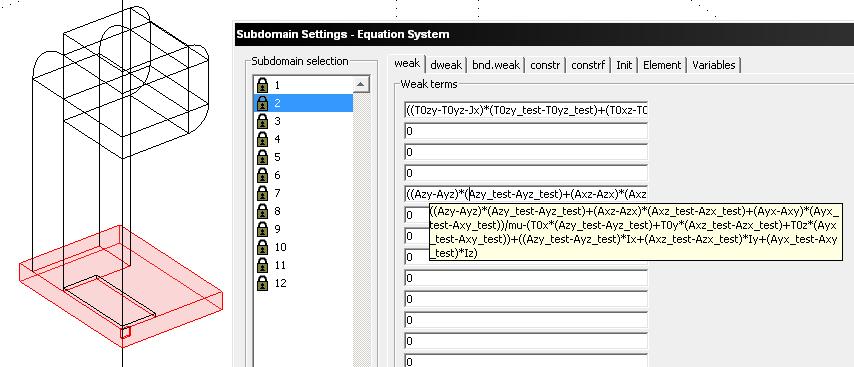Image resolution: width=854 pixels, height=367 pixels.
Task: Select subdomain 2 in the list
Action: coord(303,103)
